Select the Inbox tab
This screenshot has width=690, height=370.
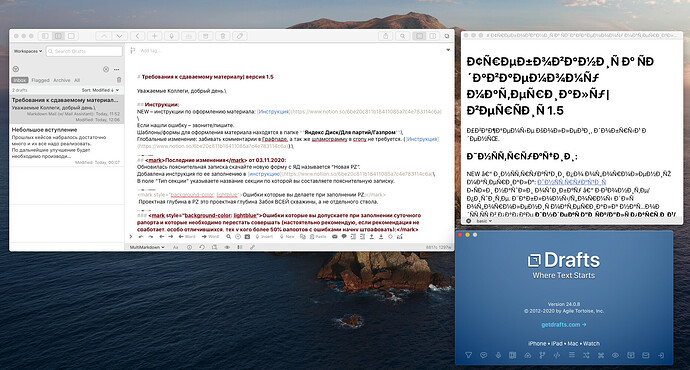[x=20, y=80]
